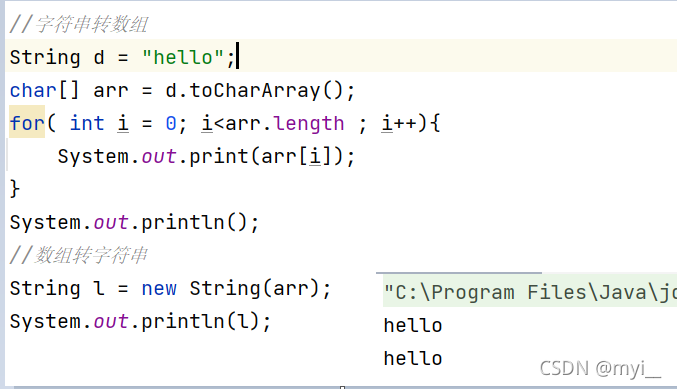Click the console command path line "C:\Program Files\Java"
This screenshot has height=389, width=677.
click(x=530, y=293)
